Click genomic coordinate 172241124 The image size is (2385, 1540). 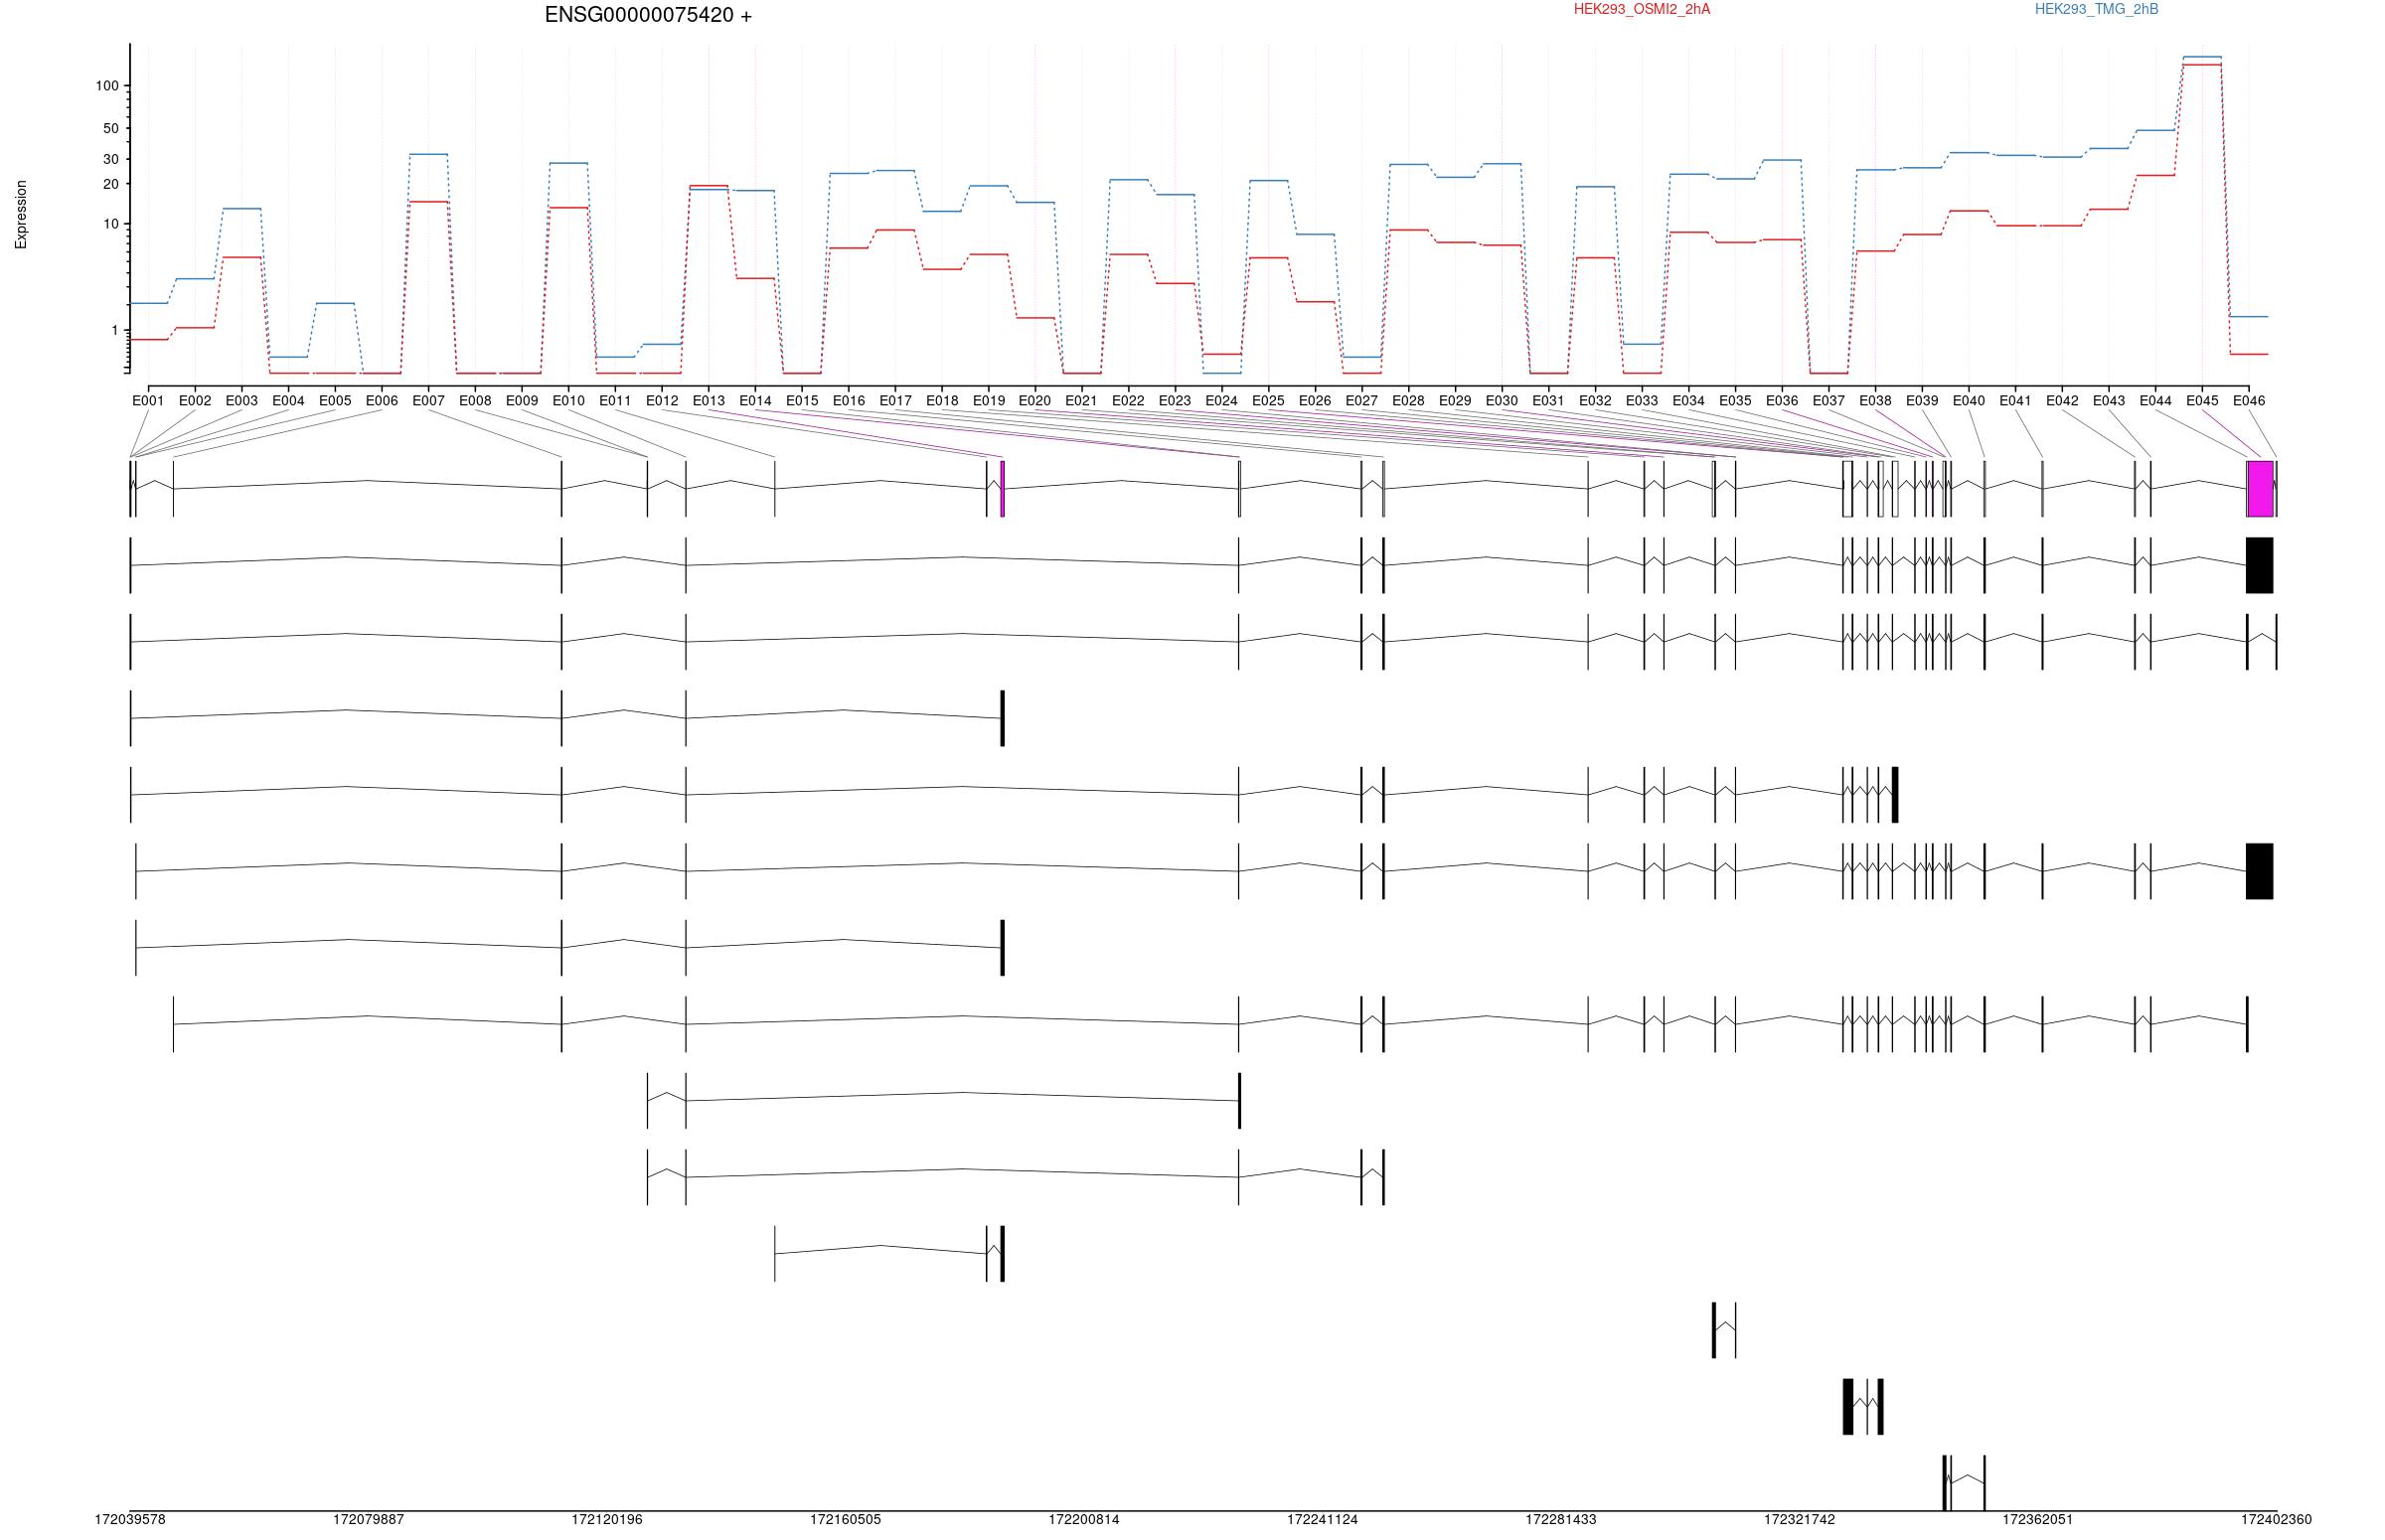(1322, 1519)
